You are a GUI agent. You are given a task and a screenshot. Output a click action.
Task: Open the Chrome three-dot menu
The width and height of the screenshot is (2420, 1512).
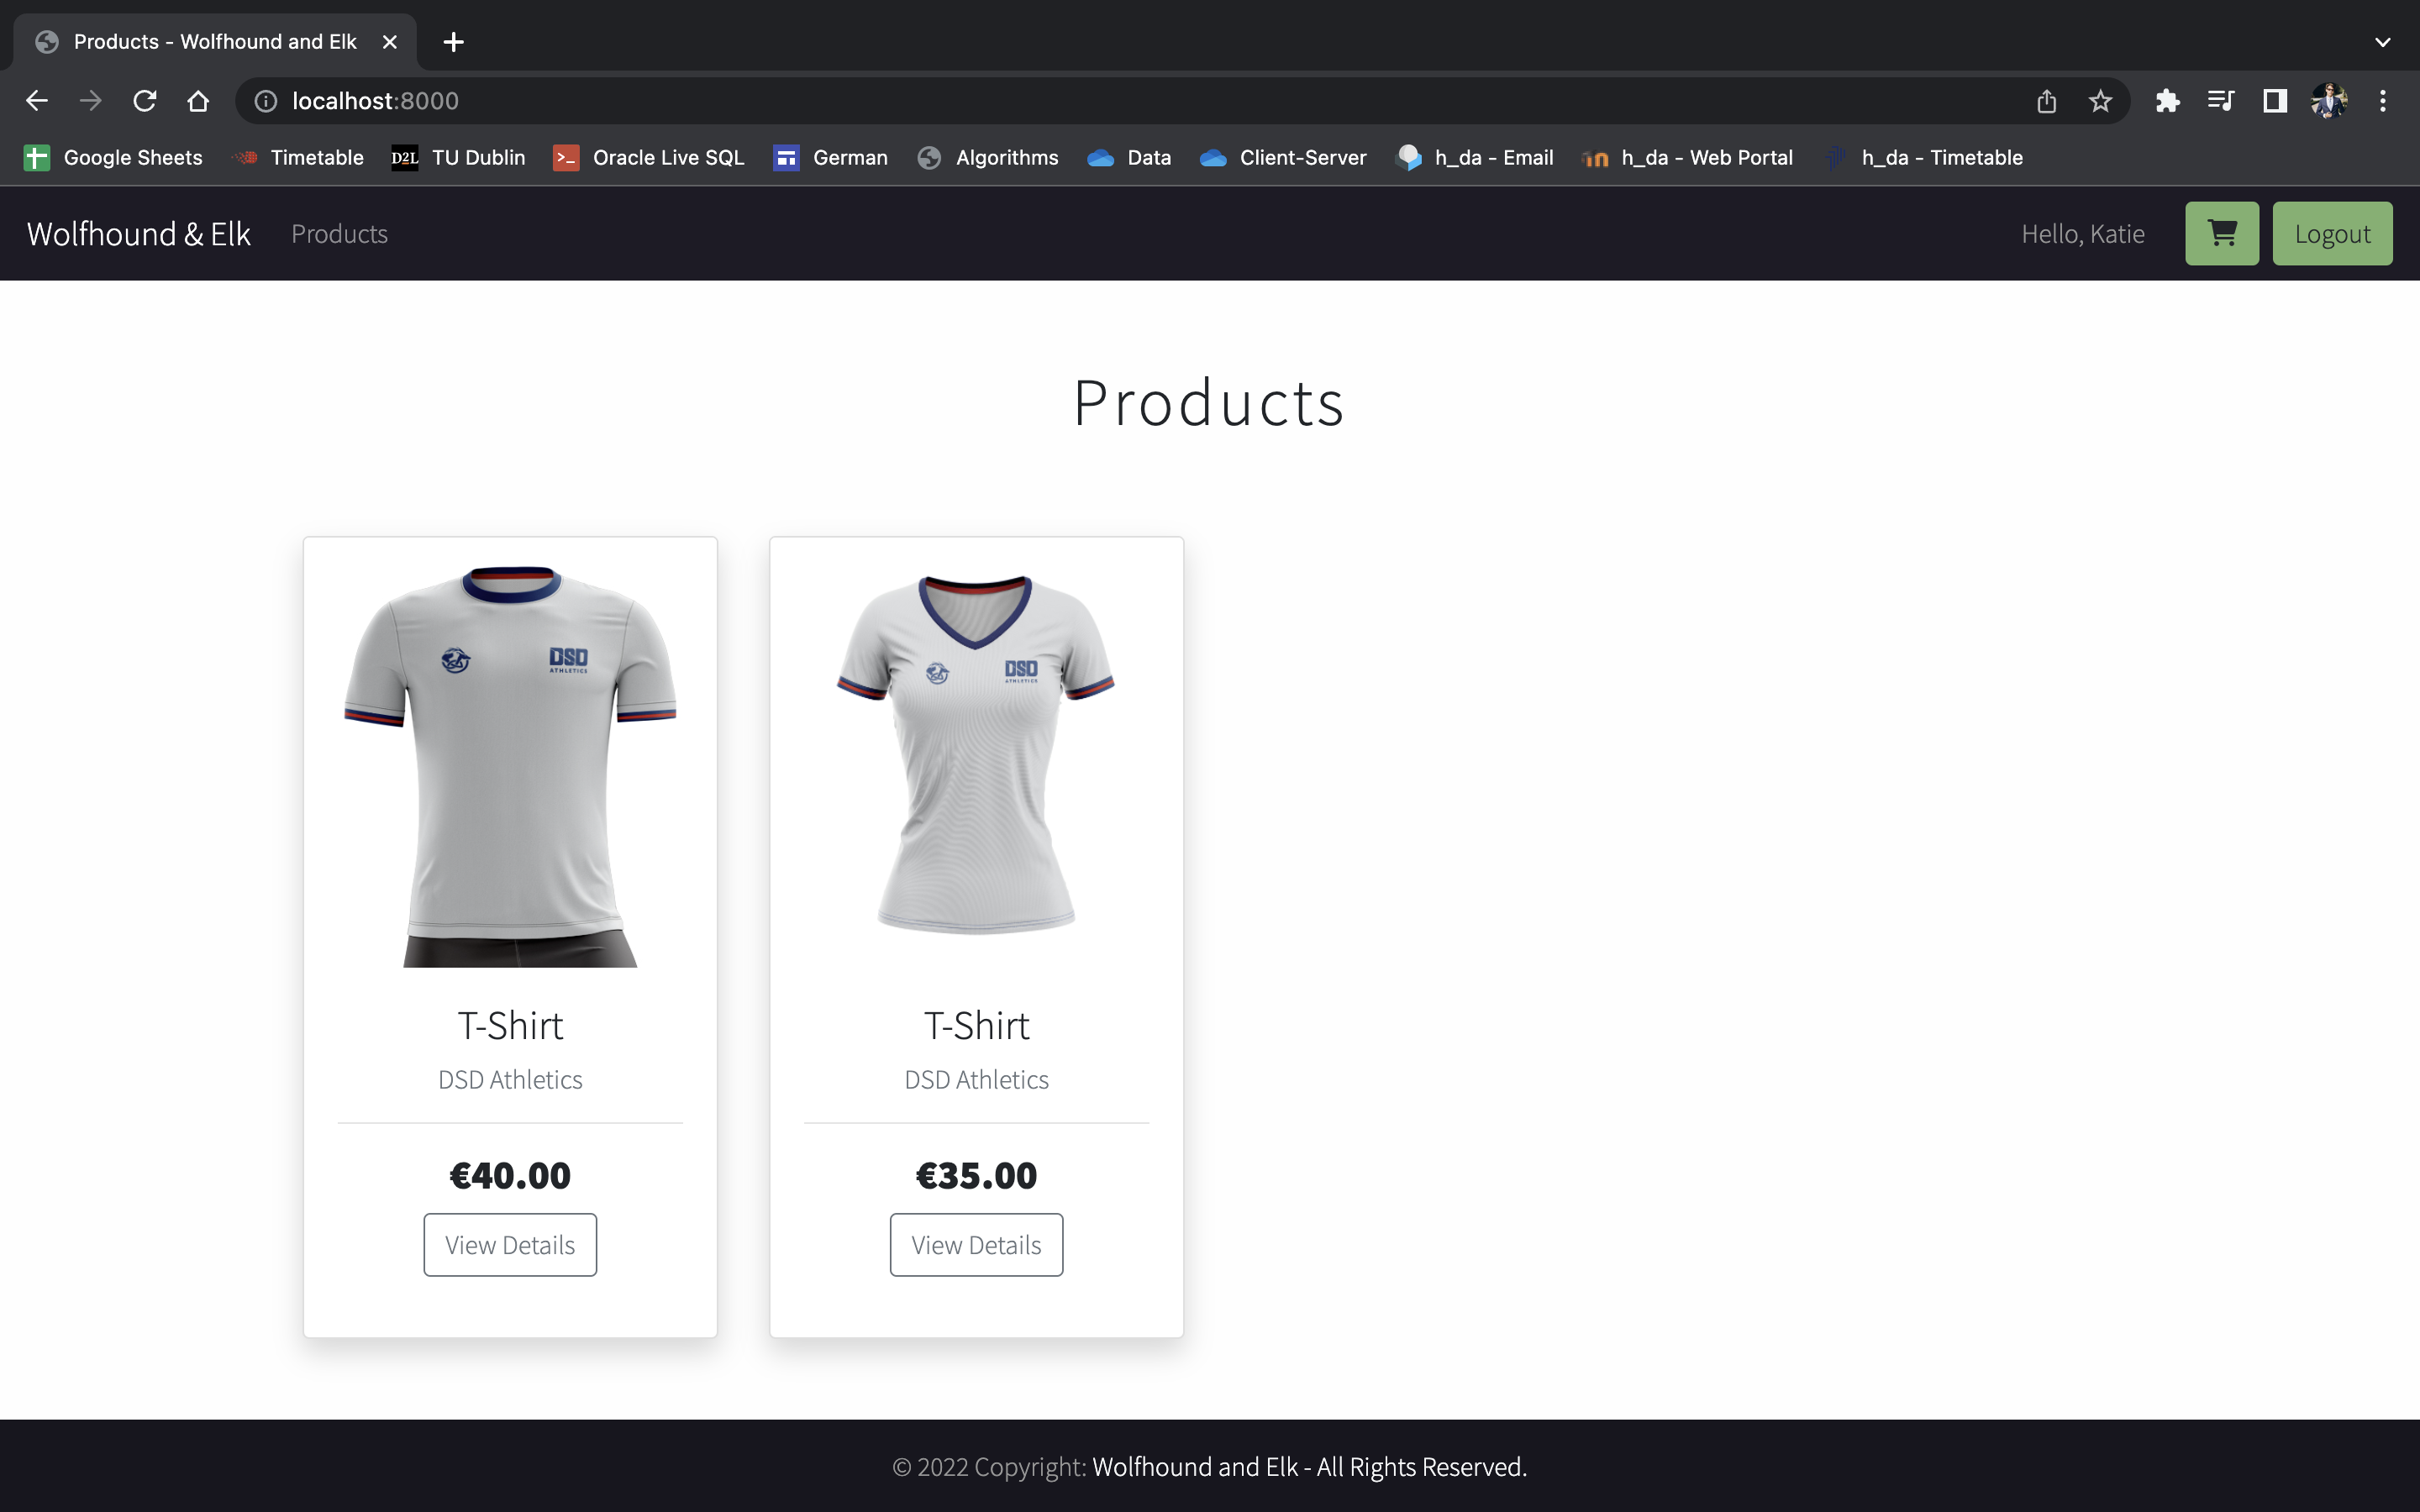pos(2383,101)
